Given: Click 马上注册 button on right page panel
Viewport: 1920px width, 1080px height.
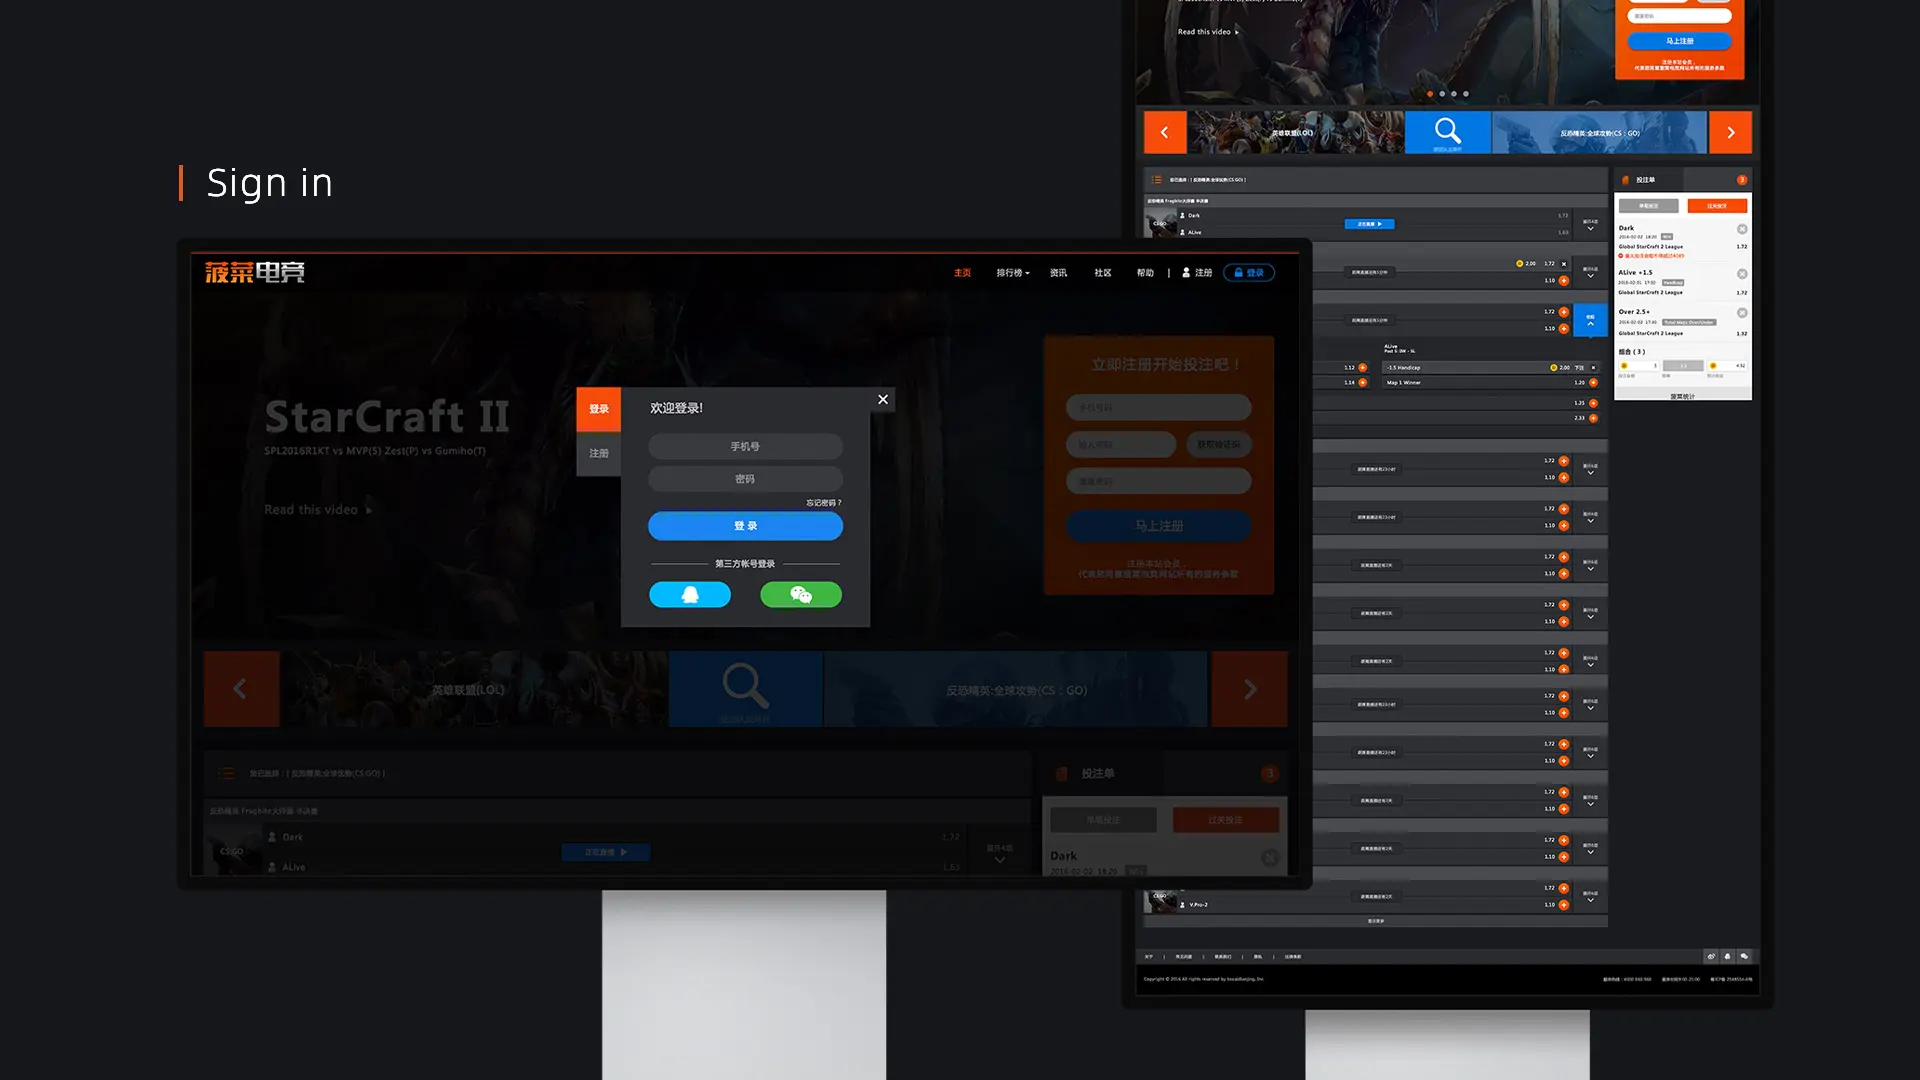Looking at the screenshot, I should click(1679, 41).
